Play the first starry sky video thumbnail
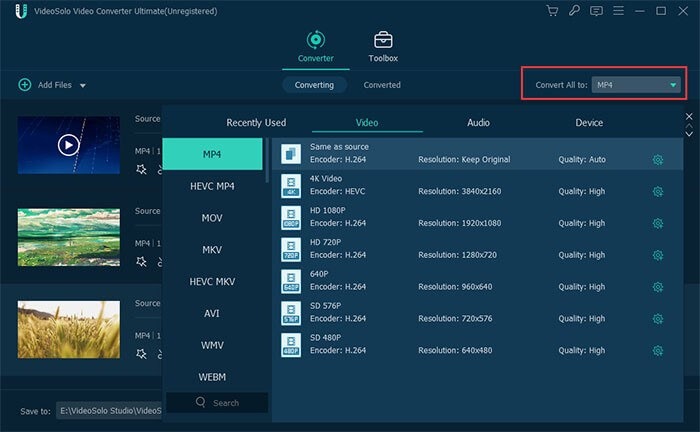This screenshot has width=700, height=432. point(68,145)
